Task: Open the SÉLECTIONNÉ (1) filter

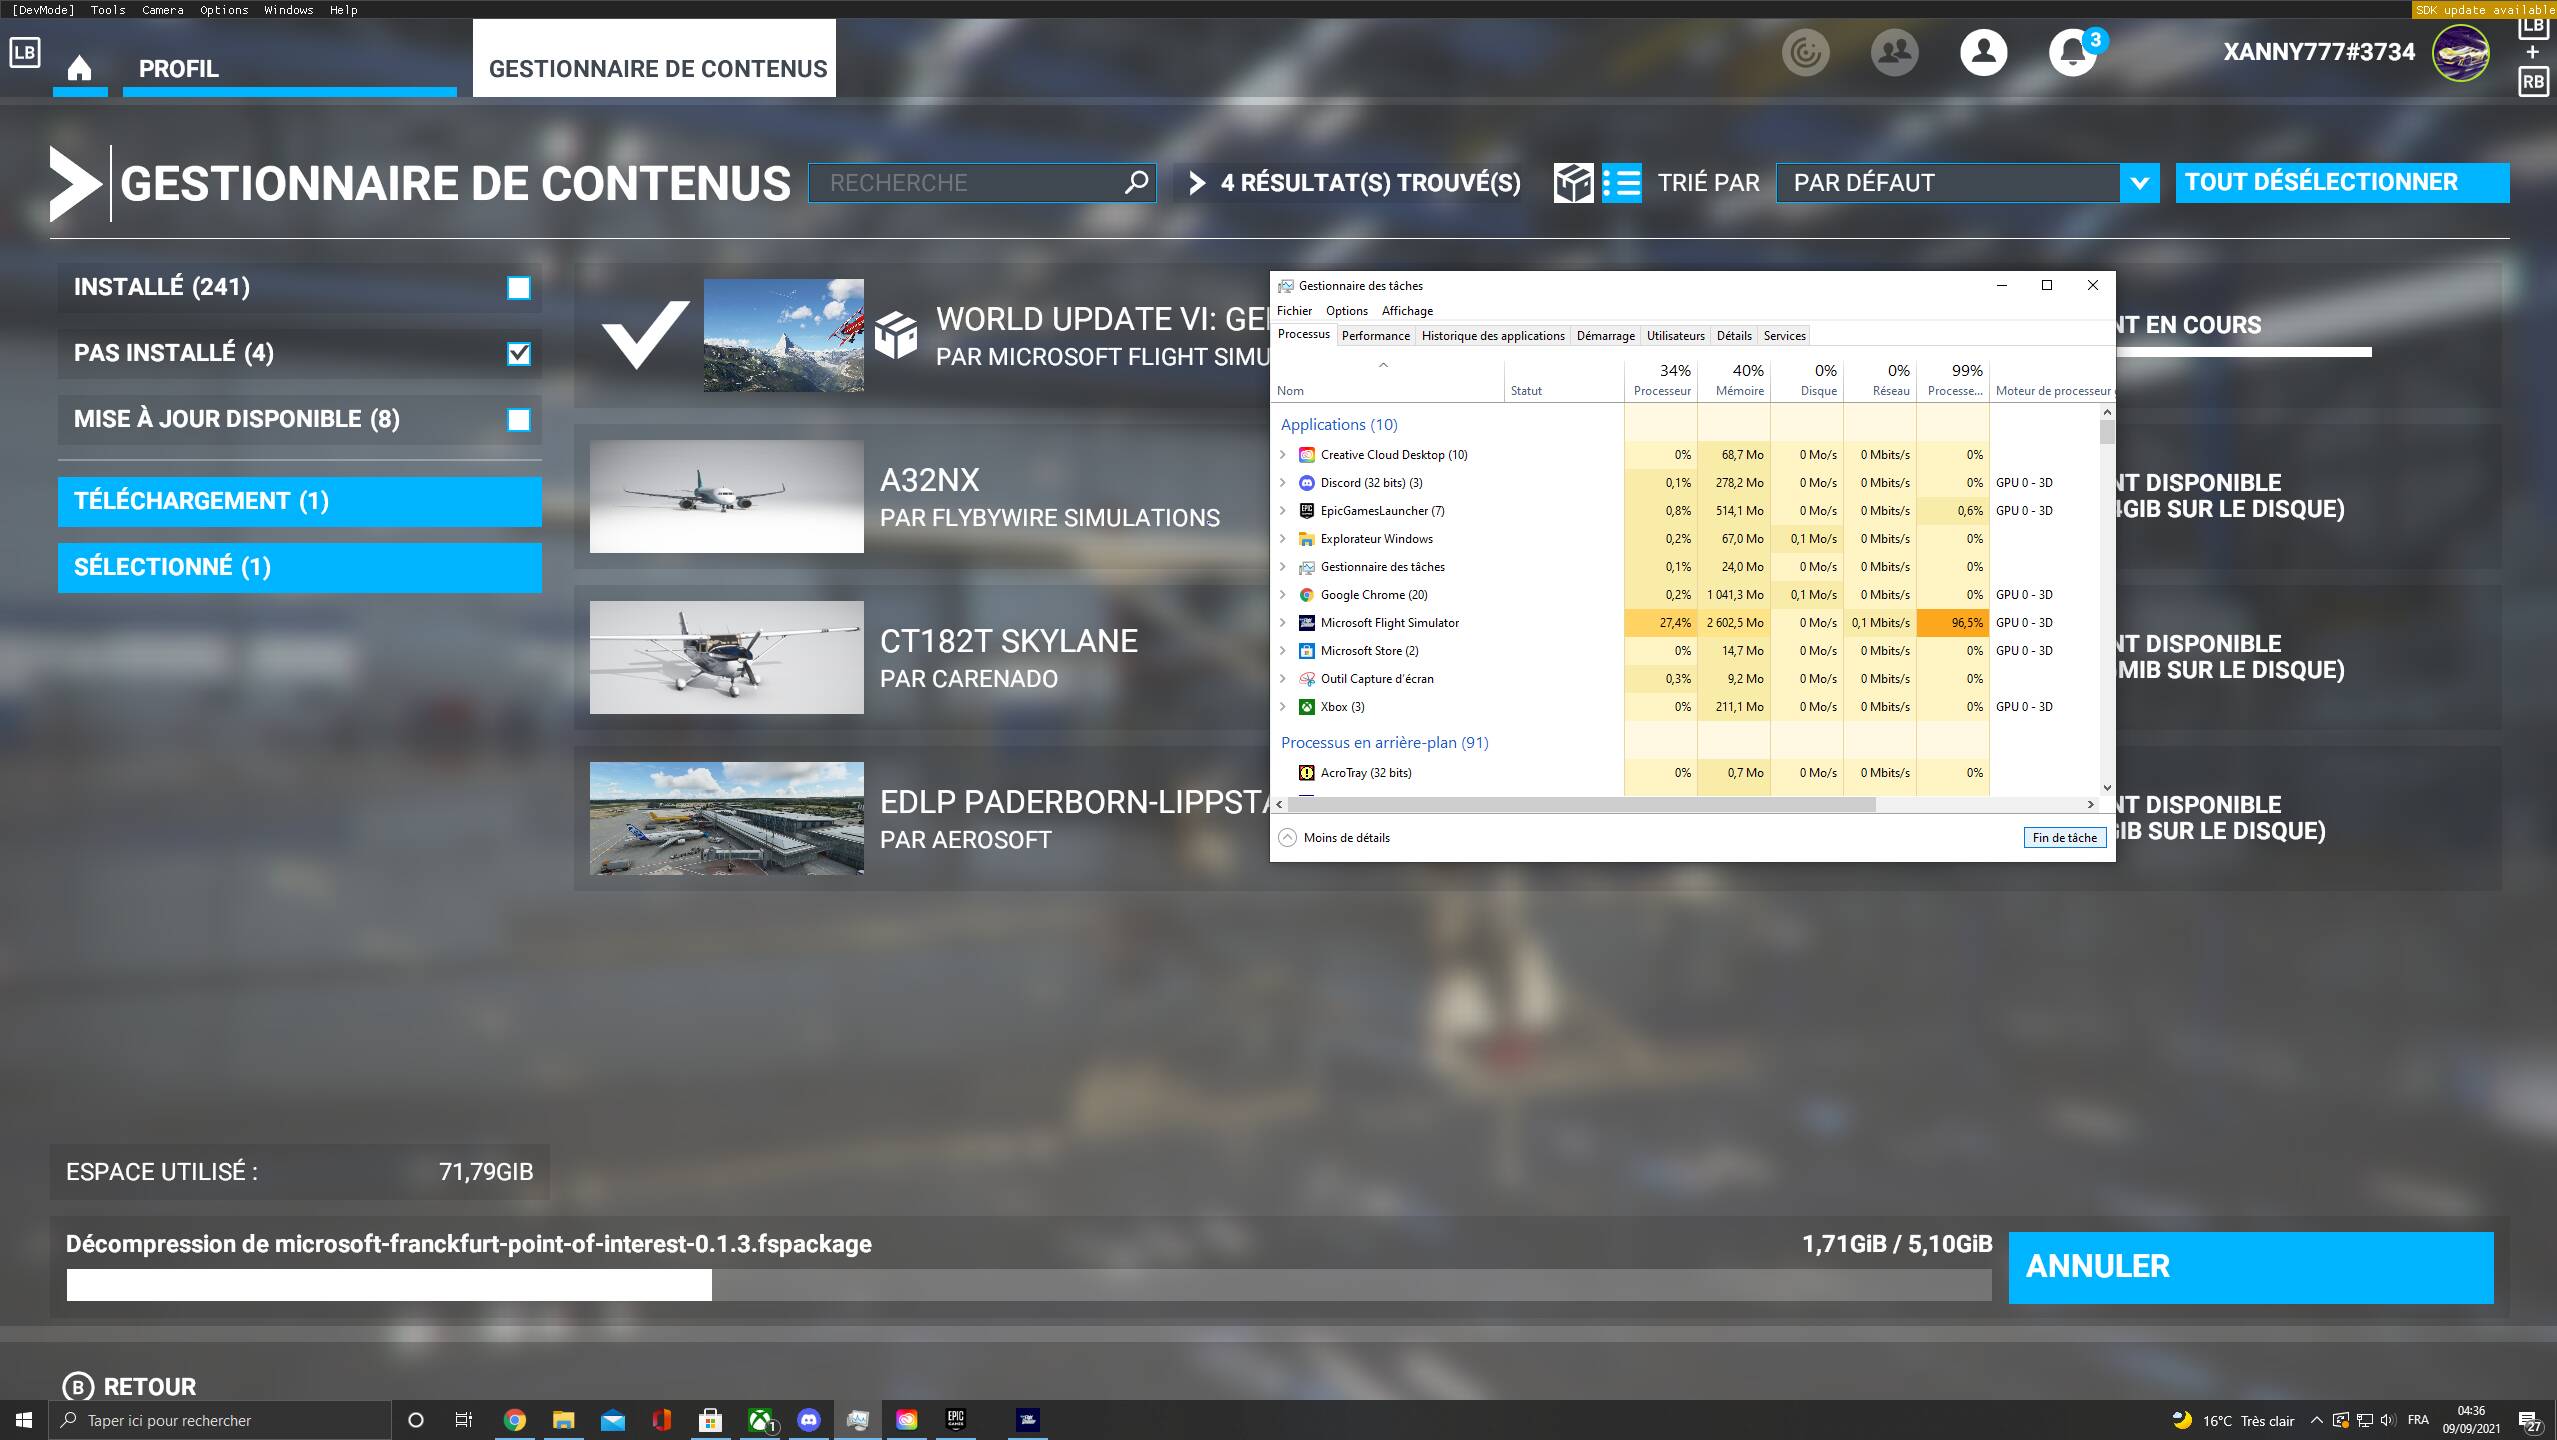Action: pos(300,567)
